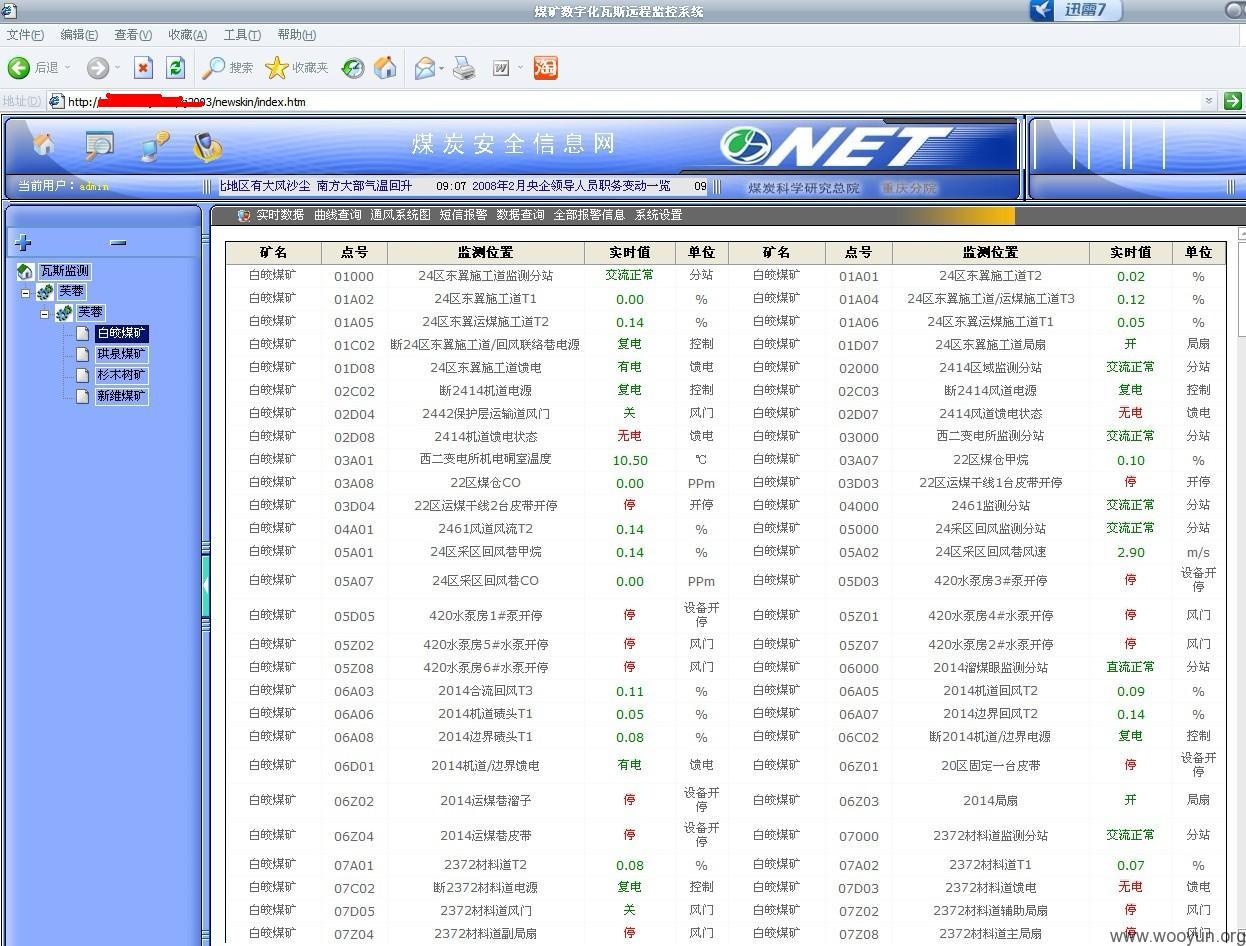The width and height of the screenshot is (1246, 946).
Task: Click the minus collapse-all icon in sidebar
Action: tap(118, 242)
